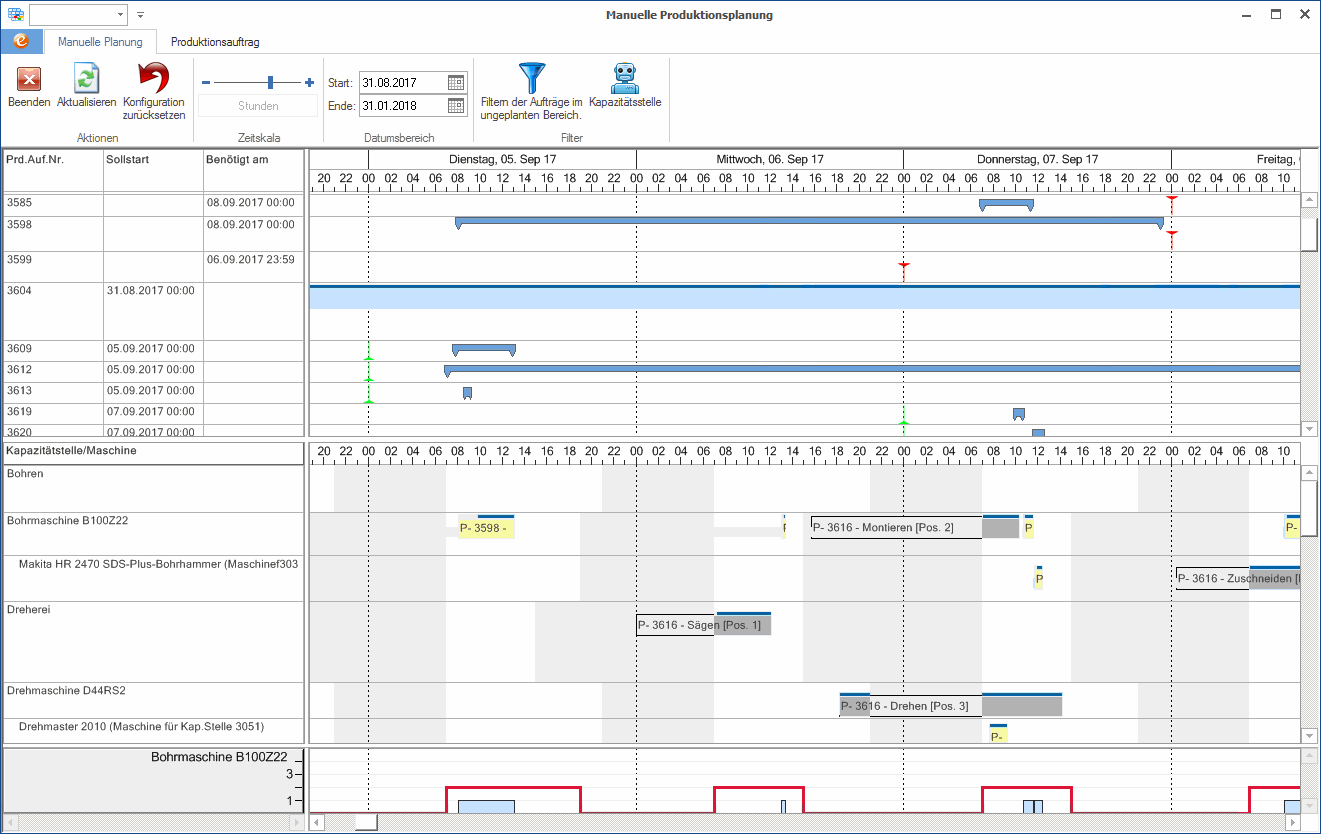Select the Manuelle Planung tab

pos(100,42)
